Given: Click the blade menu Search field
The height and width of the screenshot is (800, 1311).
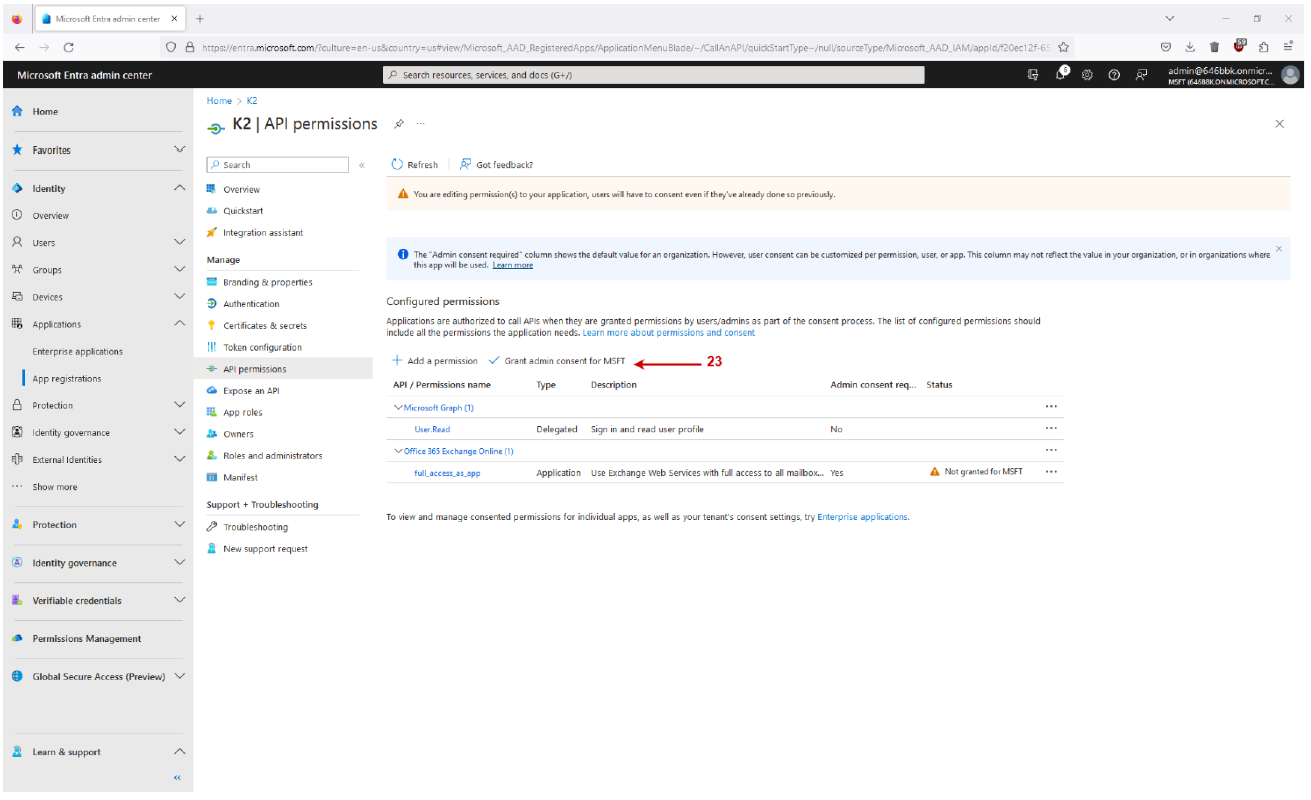Looking at the screenshot, I should 278,165.
